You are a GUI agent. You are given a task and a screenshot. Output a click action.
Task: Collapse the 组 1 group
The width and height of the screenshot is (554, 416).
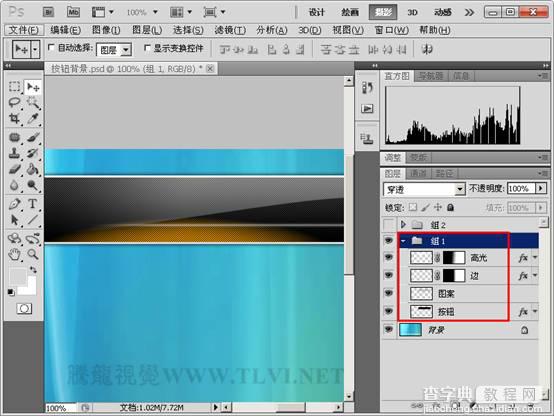coord(403,241)
